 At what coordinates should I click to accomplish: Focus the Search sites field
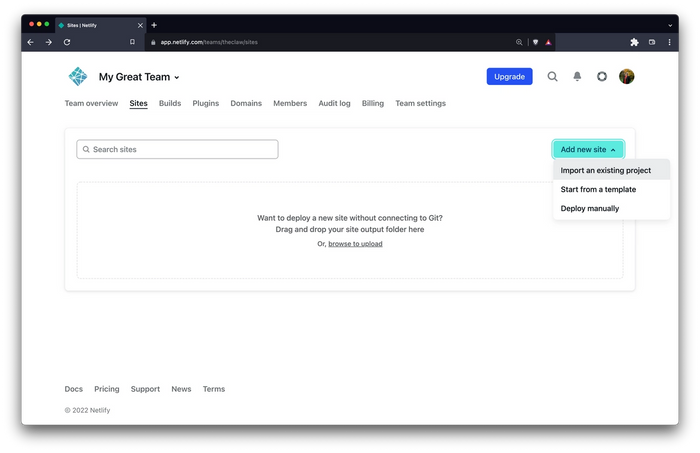click(x=177, y=149)
